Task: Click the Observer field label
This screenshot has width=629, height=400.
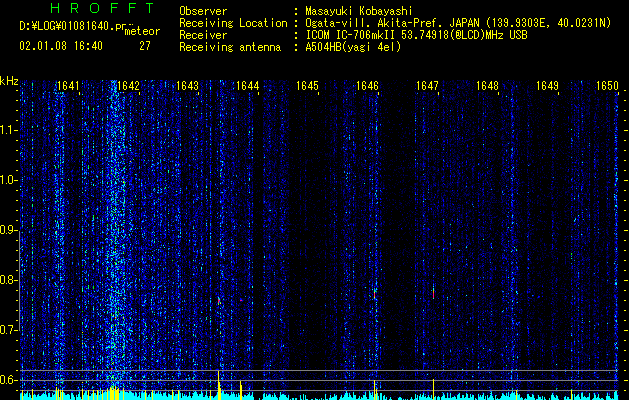Action: tap(203, 11)
